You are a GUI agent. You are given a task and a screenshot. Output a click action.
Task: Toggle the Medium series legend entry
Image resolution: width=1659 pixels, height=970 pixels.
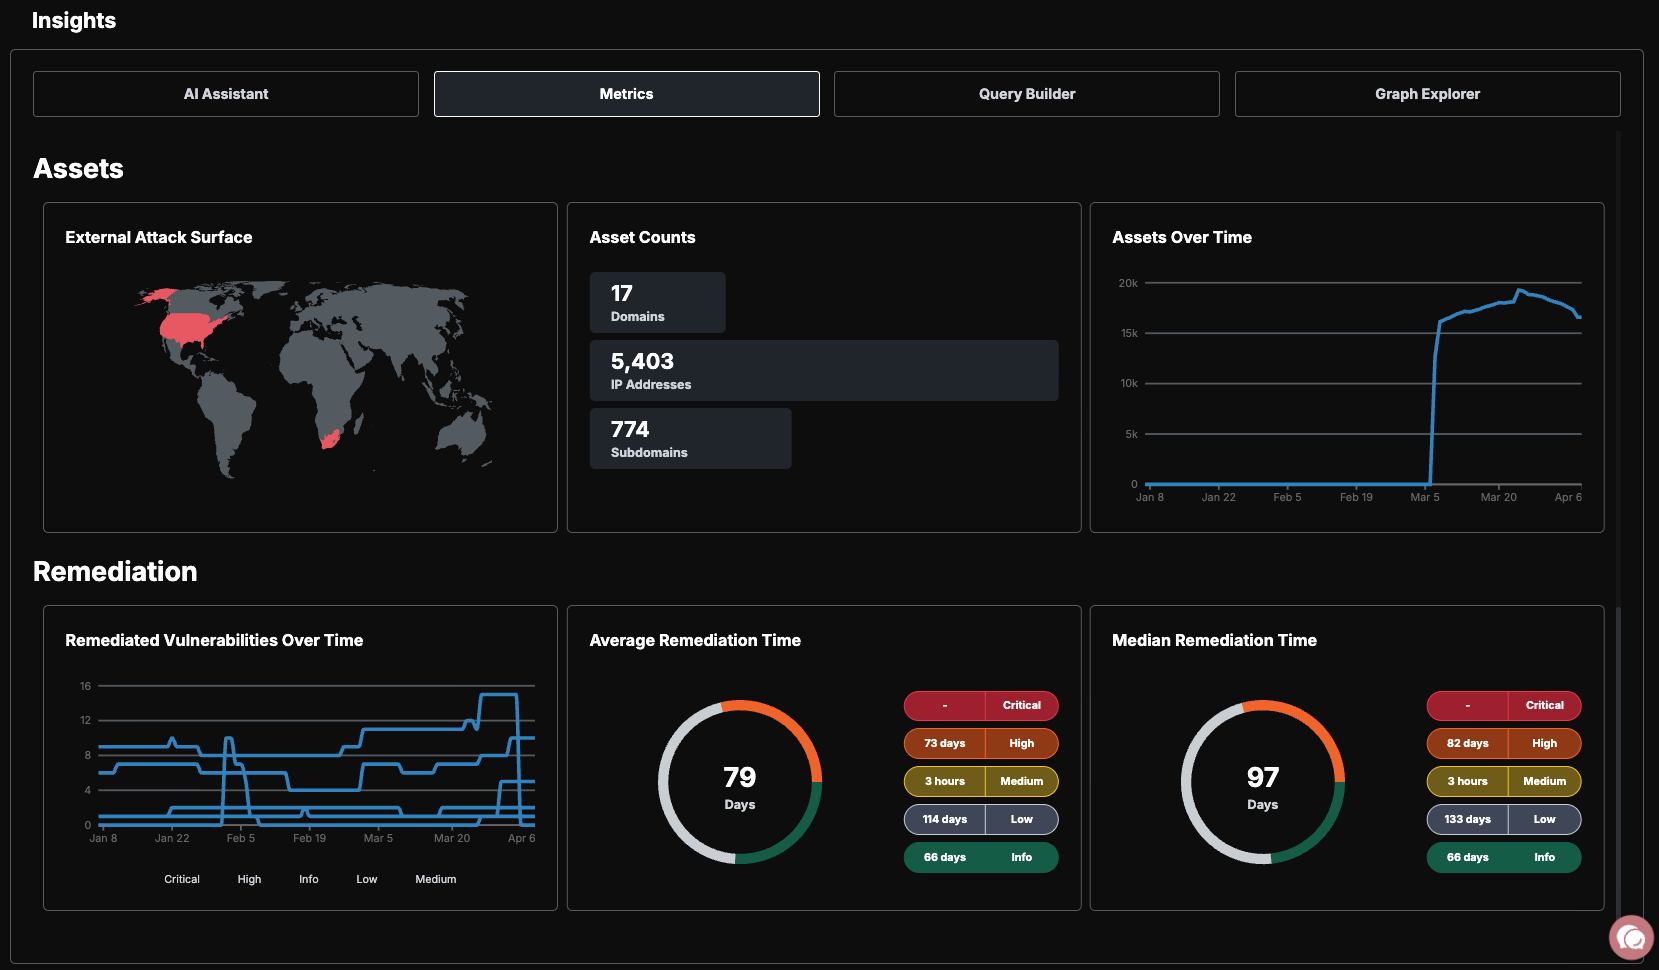(436, 880)
